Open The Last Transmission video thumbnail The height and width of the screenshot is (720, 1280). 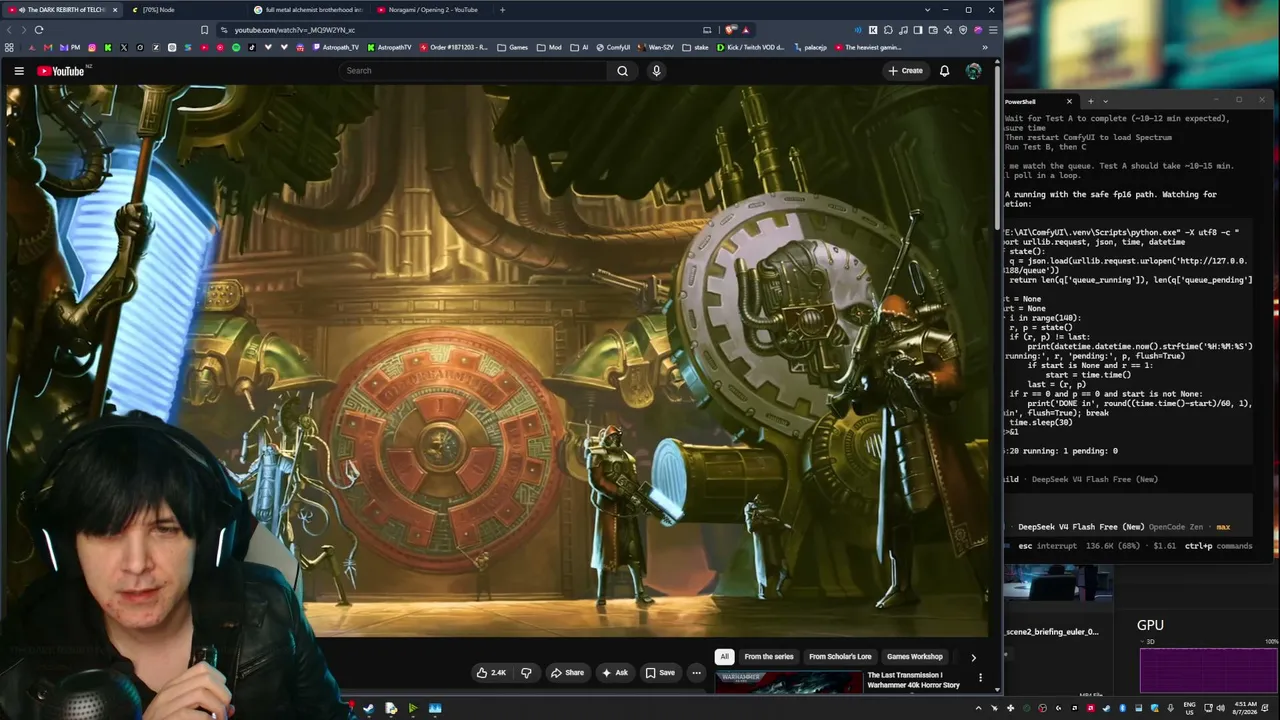(788, 682)
